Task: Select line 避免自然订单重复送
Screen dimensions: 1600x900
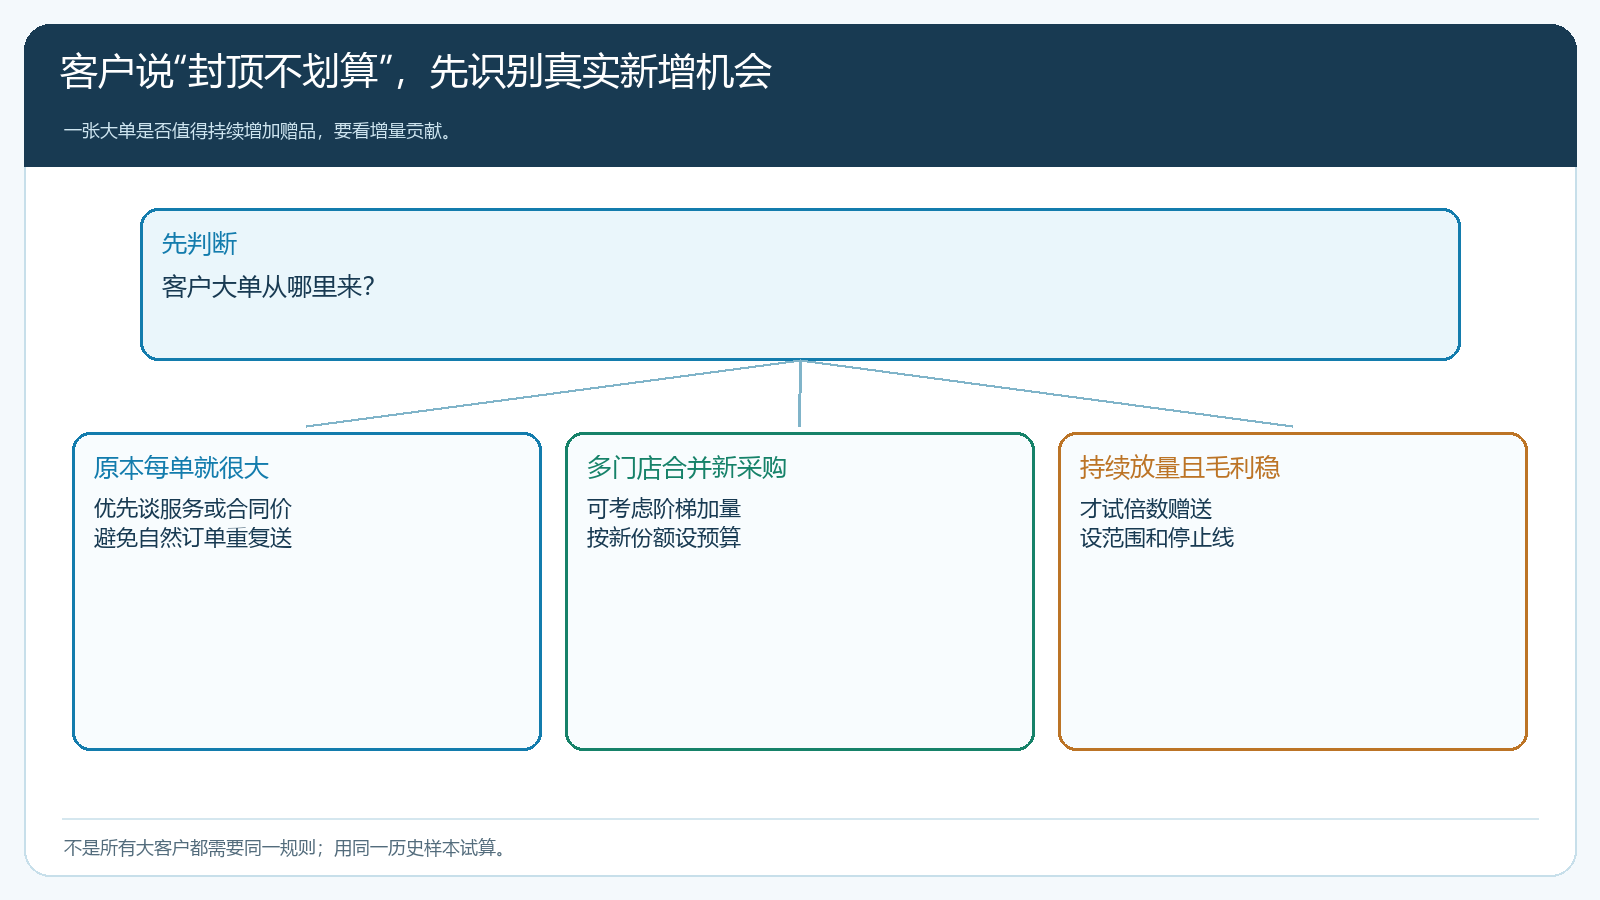Action: click(192, 538)
